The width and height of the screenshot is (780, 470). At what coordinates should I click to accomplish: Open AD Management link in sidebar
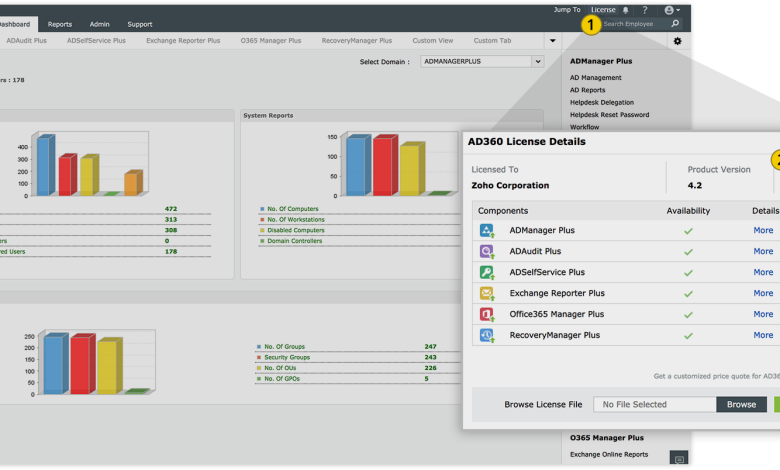[x=595, y=78]
